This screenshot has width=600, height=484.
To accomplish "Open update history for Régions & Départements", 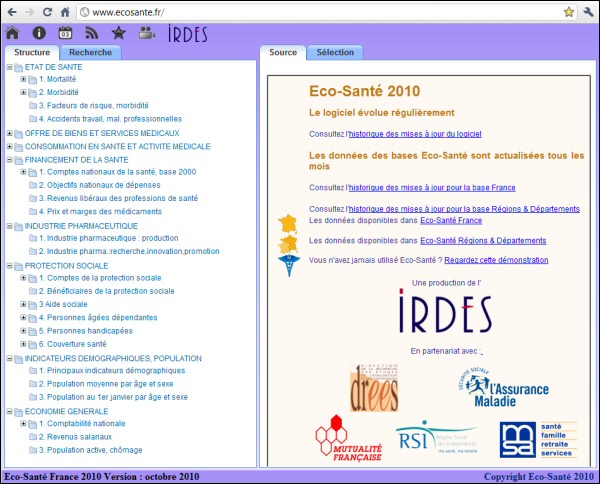I will (x=464, y=209).
